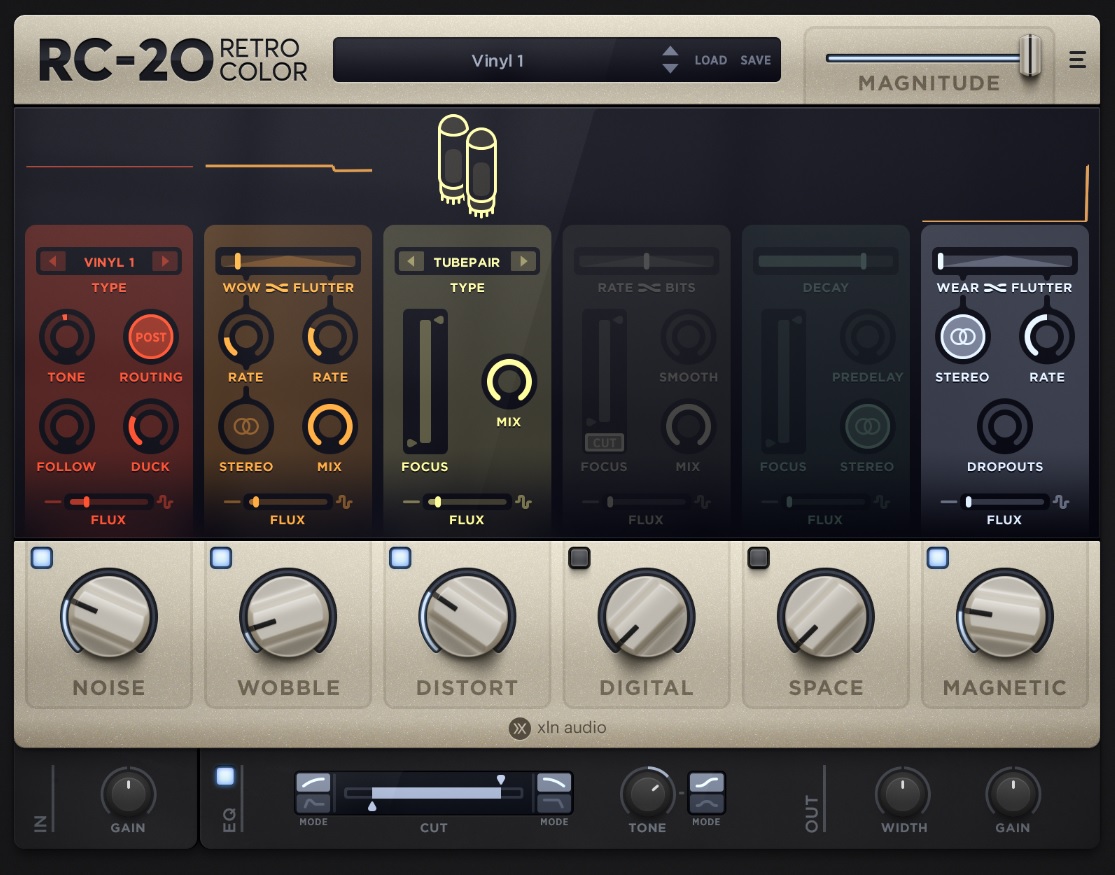Select the upper high-cut EQ mode icon
The height and width of the screenshot is (875, 1115).
point(554,783)
